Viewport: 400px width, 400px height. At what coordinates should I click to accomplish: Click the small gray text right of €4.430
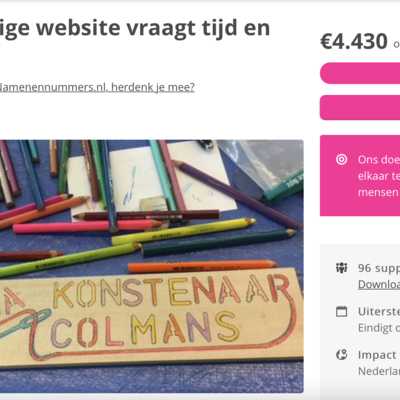397,44
